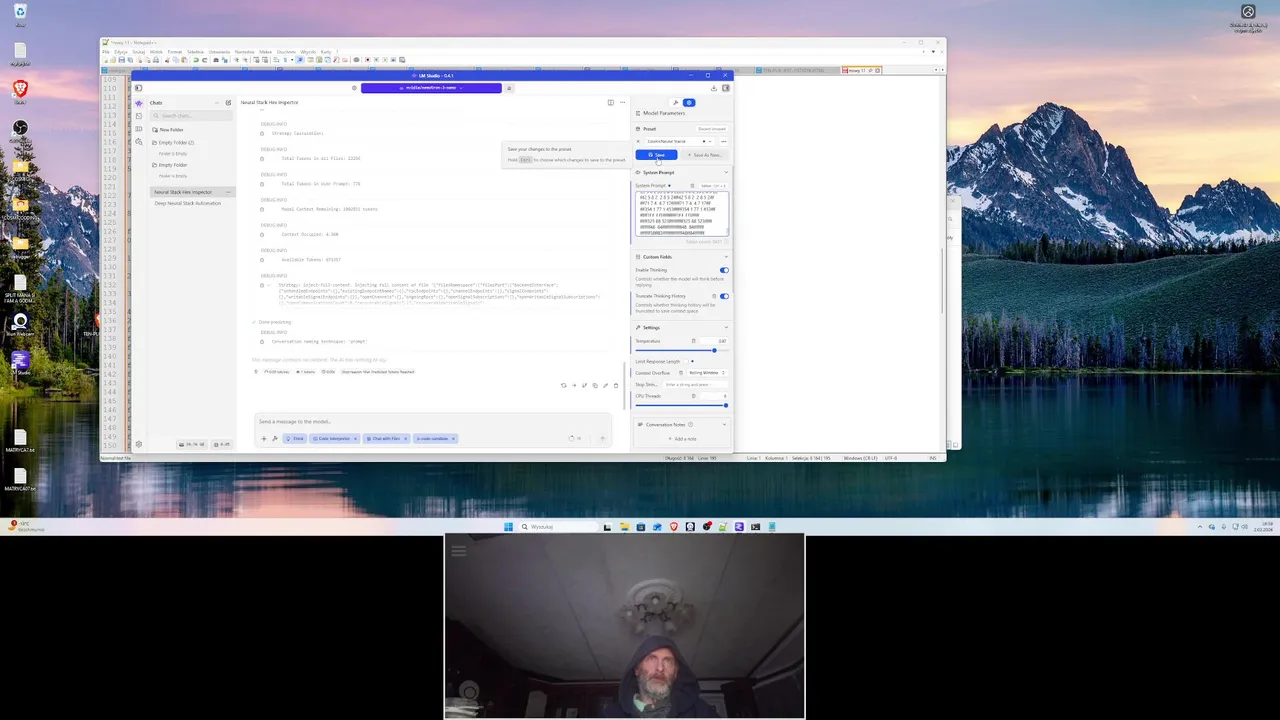Toggle the Enable Thinking switch

point(724,270)
